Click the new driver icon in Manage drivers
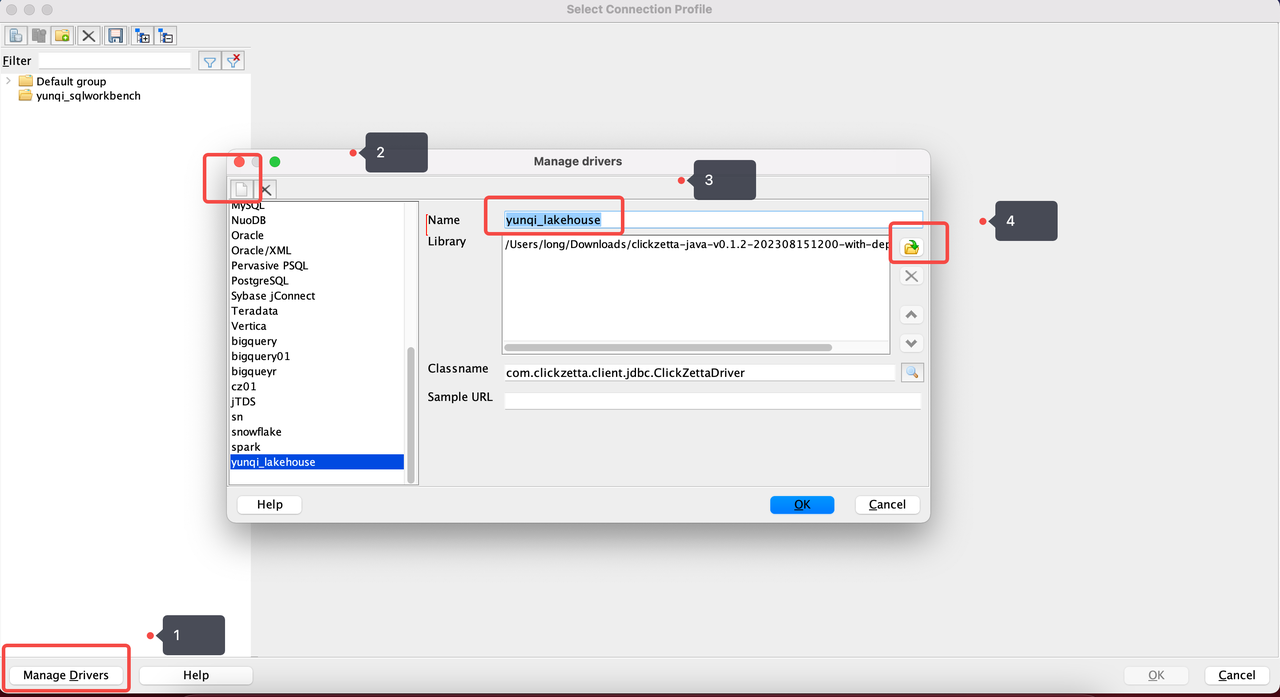Screen dimensions: 1280x697 (x=241, y=189)
